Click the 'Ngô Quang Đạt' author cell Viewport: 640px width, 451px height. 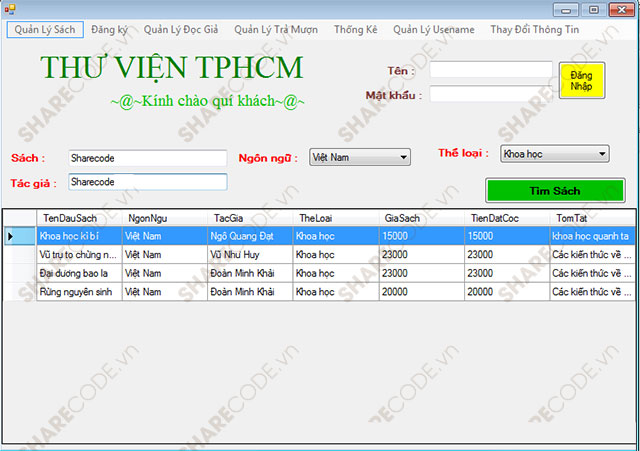coord(250,236)
